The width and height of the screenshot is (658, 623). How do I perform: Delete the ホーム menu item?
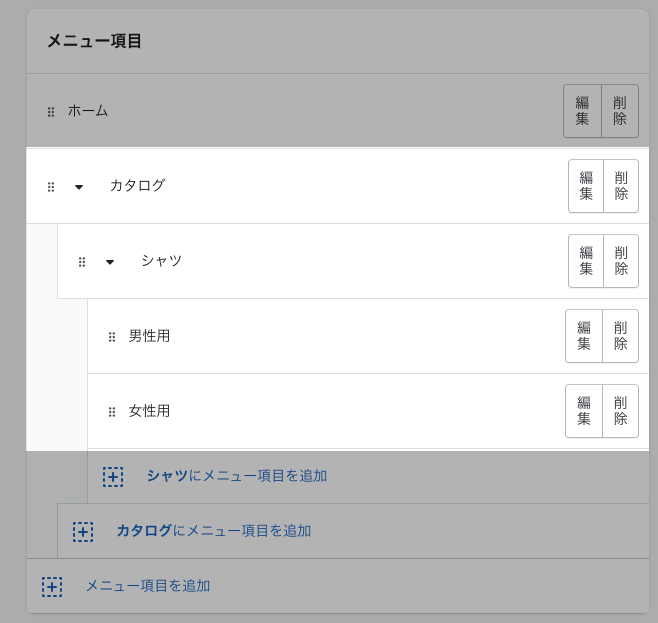pos(620,111)
